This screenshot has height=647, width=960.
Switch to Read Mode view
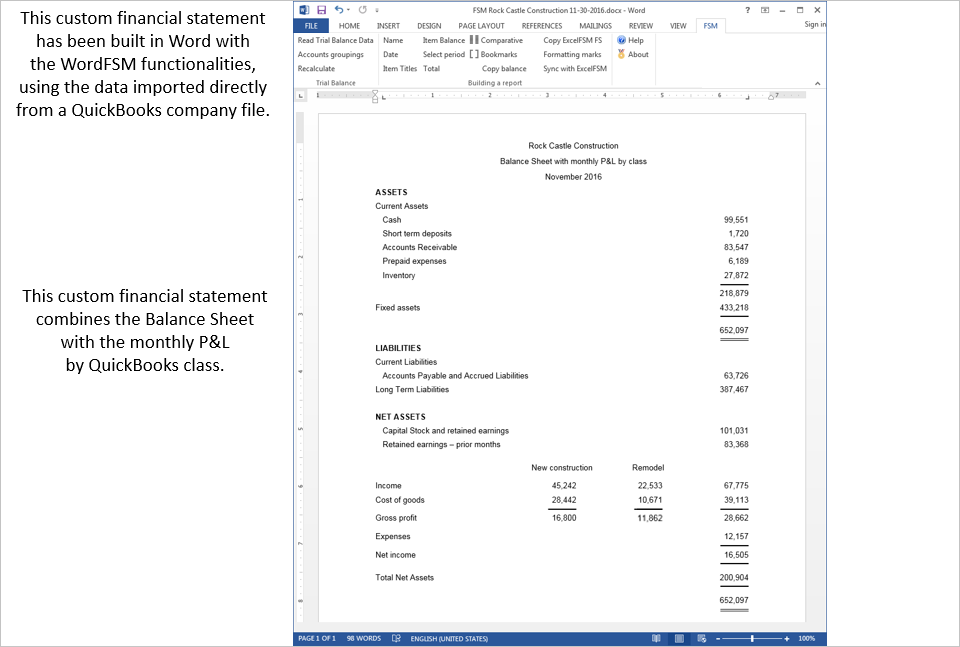(x=656, y=638)
